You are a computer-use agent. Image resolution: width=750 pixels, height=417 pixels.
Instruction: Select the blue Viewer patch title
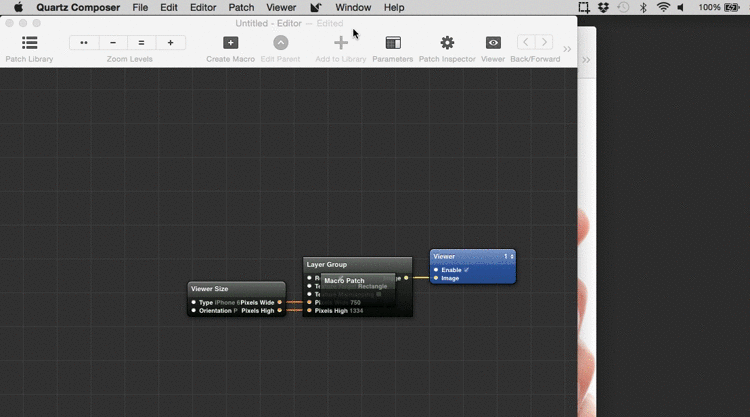coord(444,256)
